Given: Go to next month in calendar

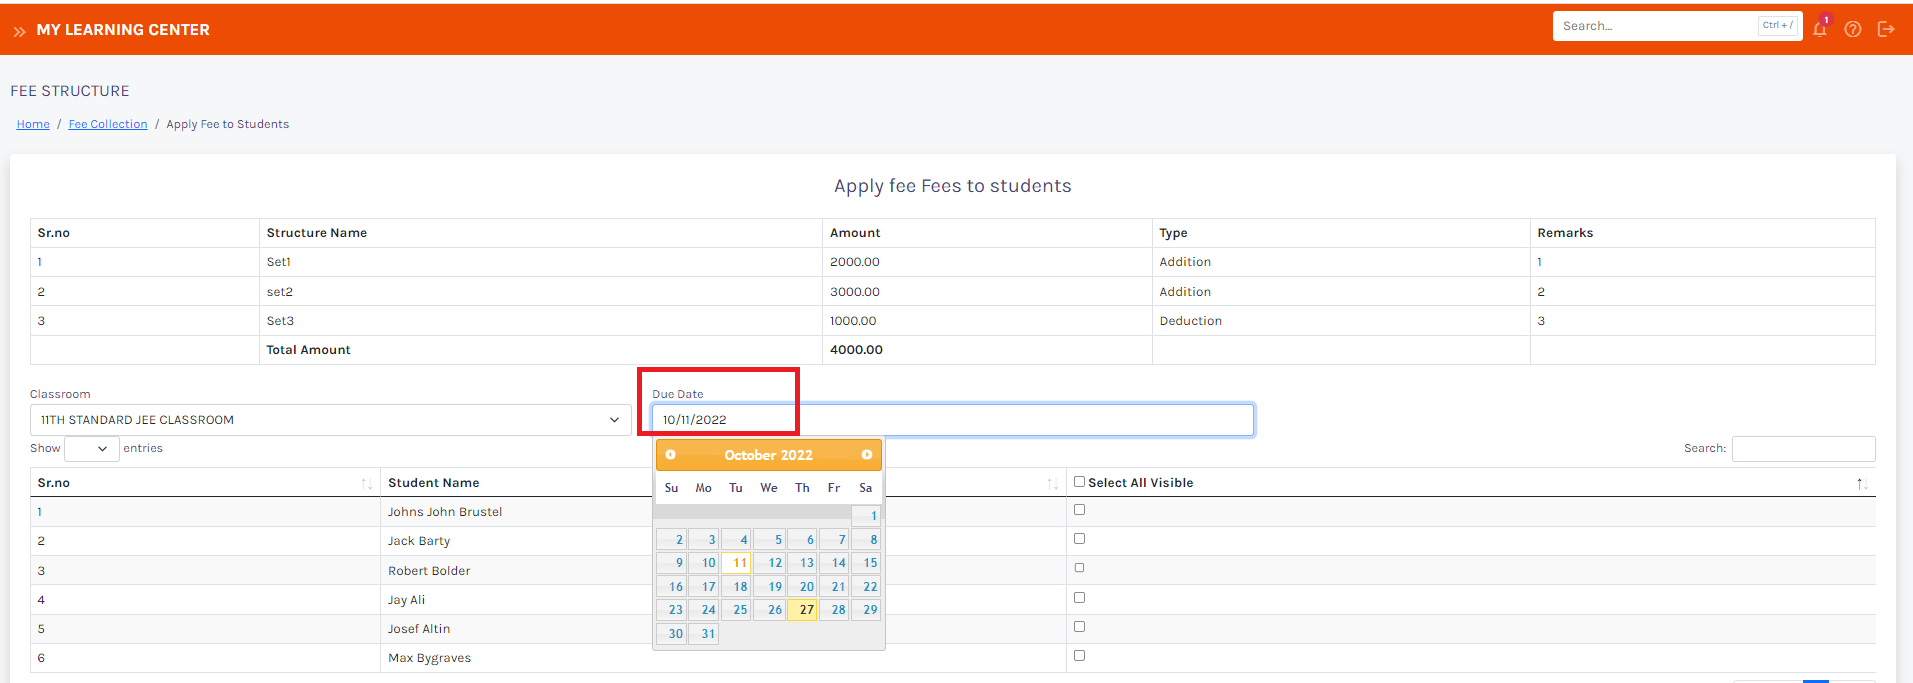Looking at the screenshot, I should tap(866, 455).
